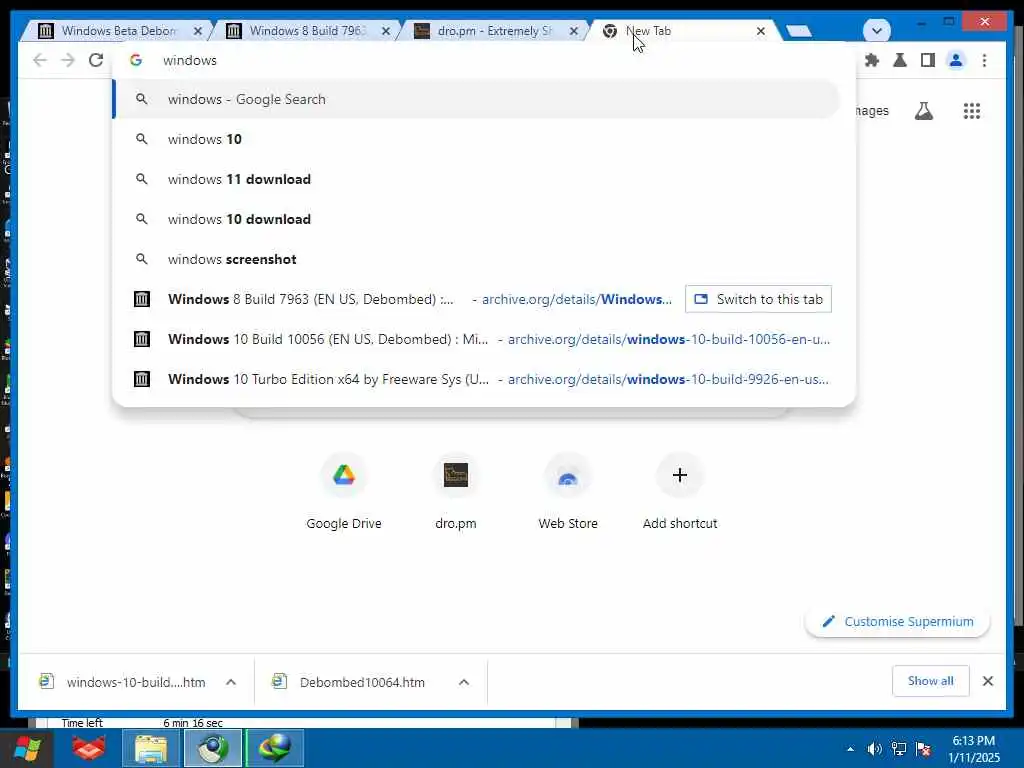Open the profile avatar menu
1024x768 pixels.
click(x=956, y=60)
